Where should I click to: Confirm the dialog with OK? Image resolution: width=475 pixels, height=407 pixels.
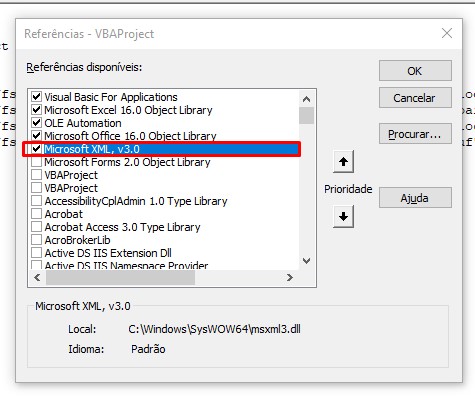pos(415,71)
